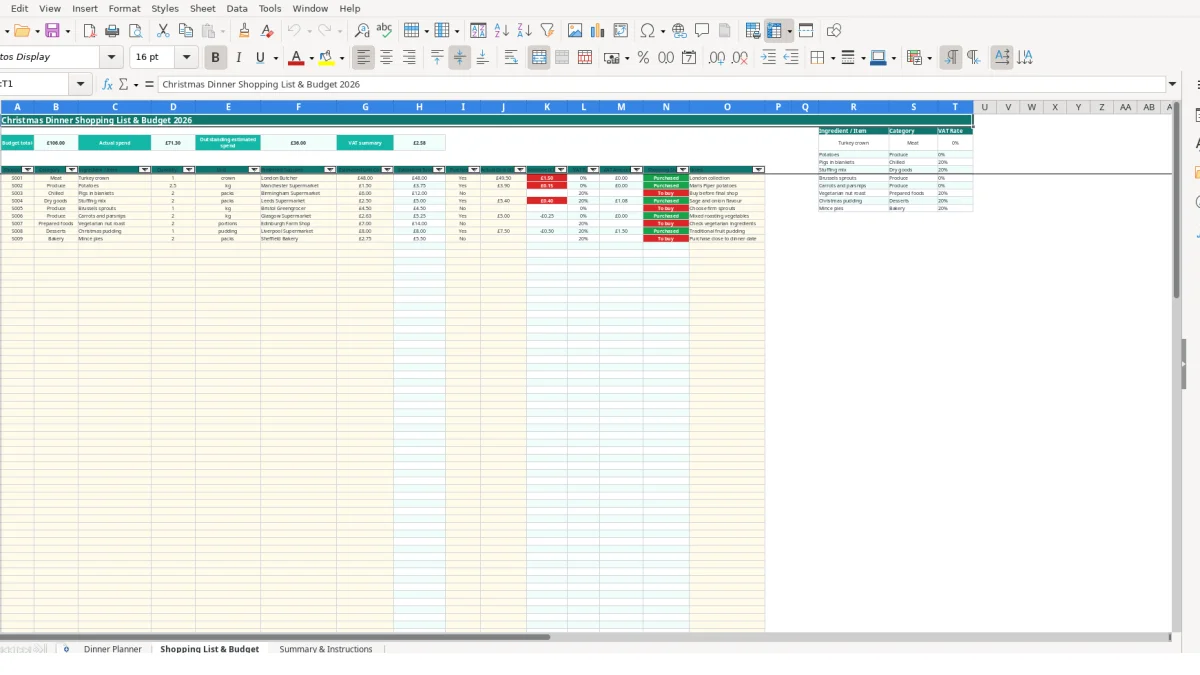1200x675 pixels.
Task: Switch to Summary & Instructions sheet tab
Action: click(326, 649)
